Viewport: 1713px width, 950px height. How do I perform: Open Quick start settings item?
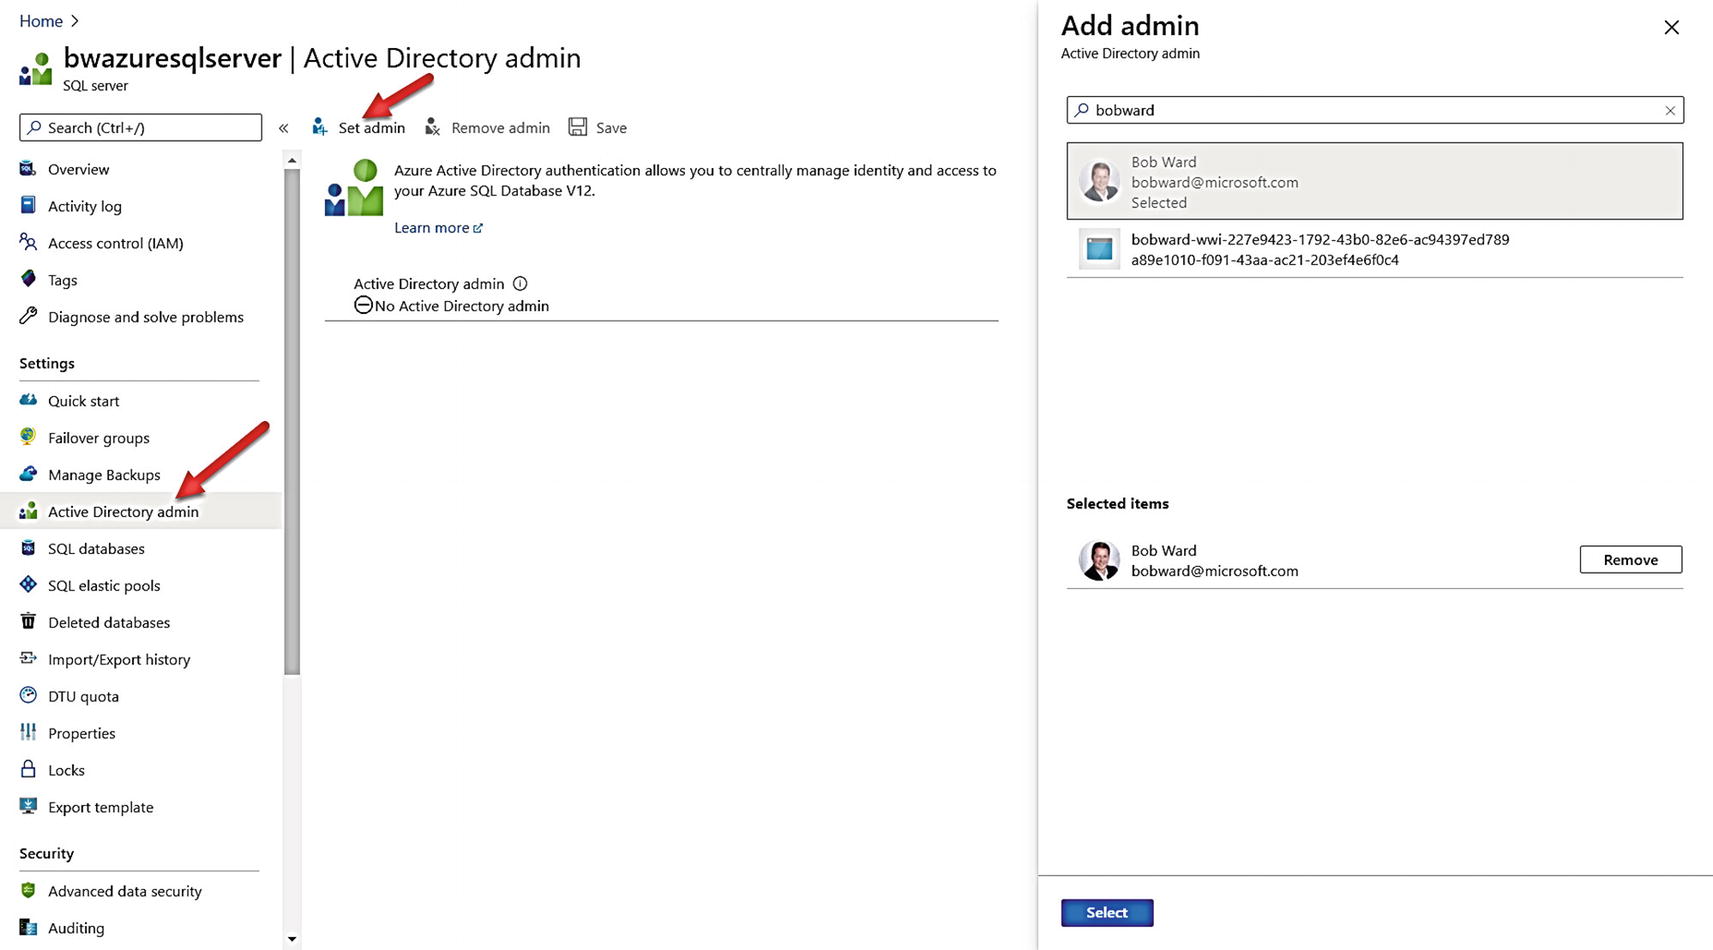coord(84,400)
